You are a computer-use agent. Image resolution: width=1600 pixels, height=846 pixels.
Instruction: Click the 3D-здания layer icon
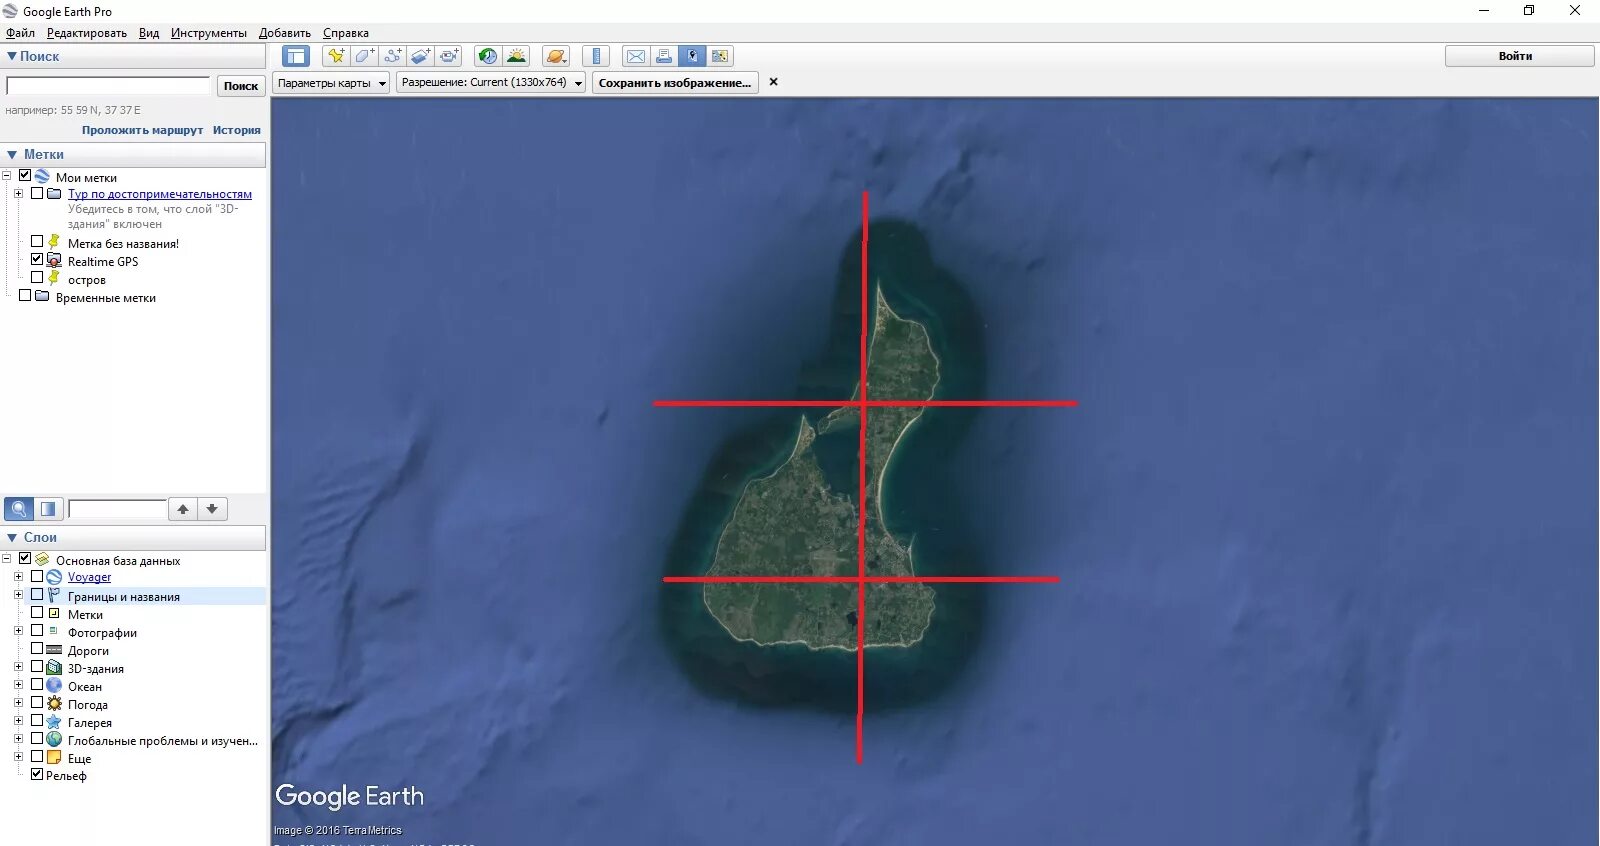pyautogui.click(x=54, y=668)
